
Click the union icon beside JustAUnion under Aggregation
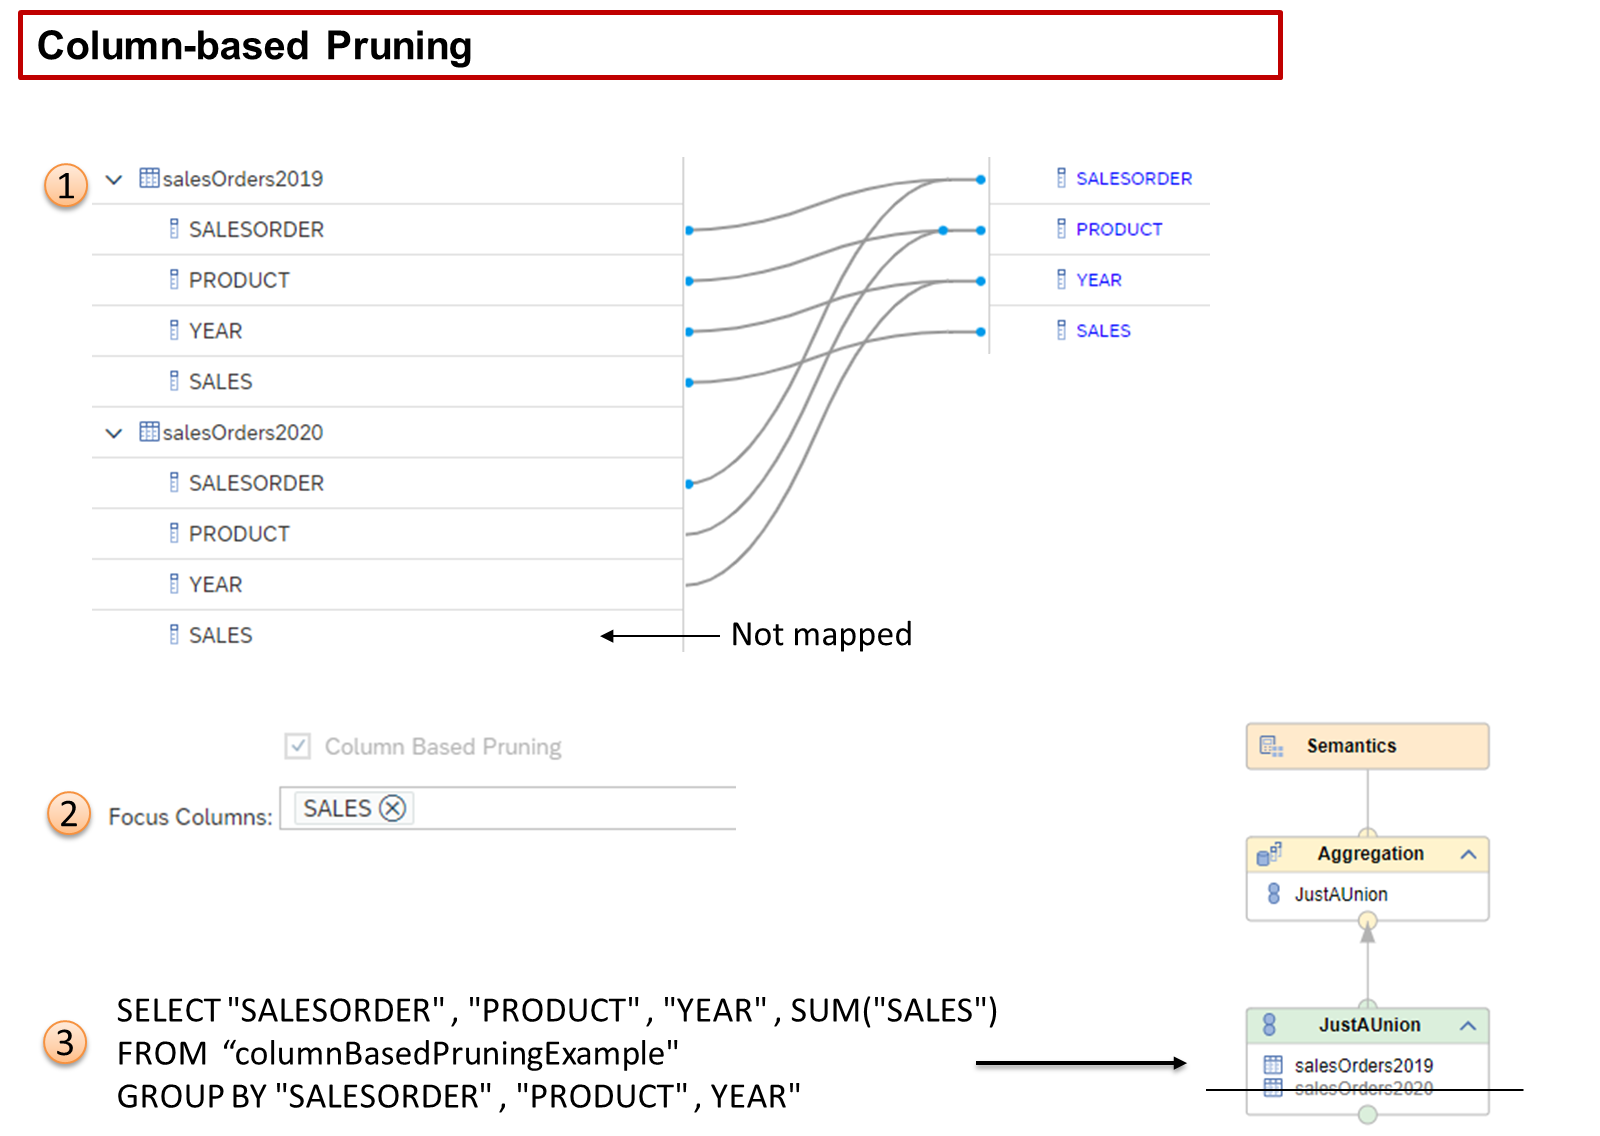click(x=1273, y=894)
